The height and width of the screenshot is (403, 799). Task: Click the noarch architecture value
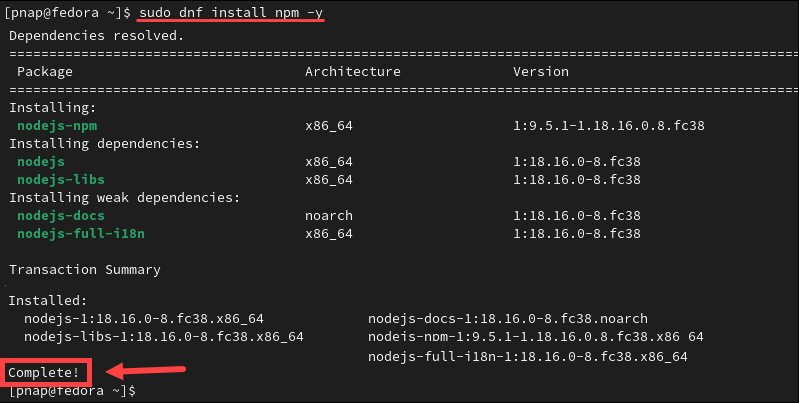point(329,216)
